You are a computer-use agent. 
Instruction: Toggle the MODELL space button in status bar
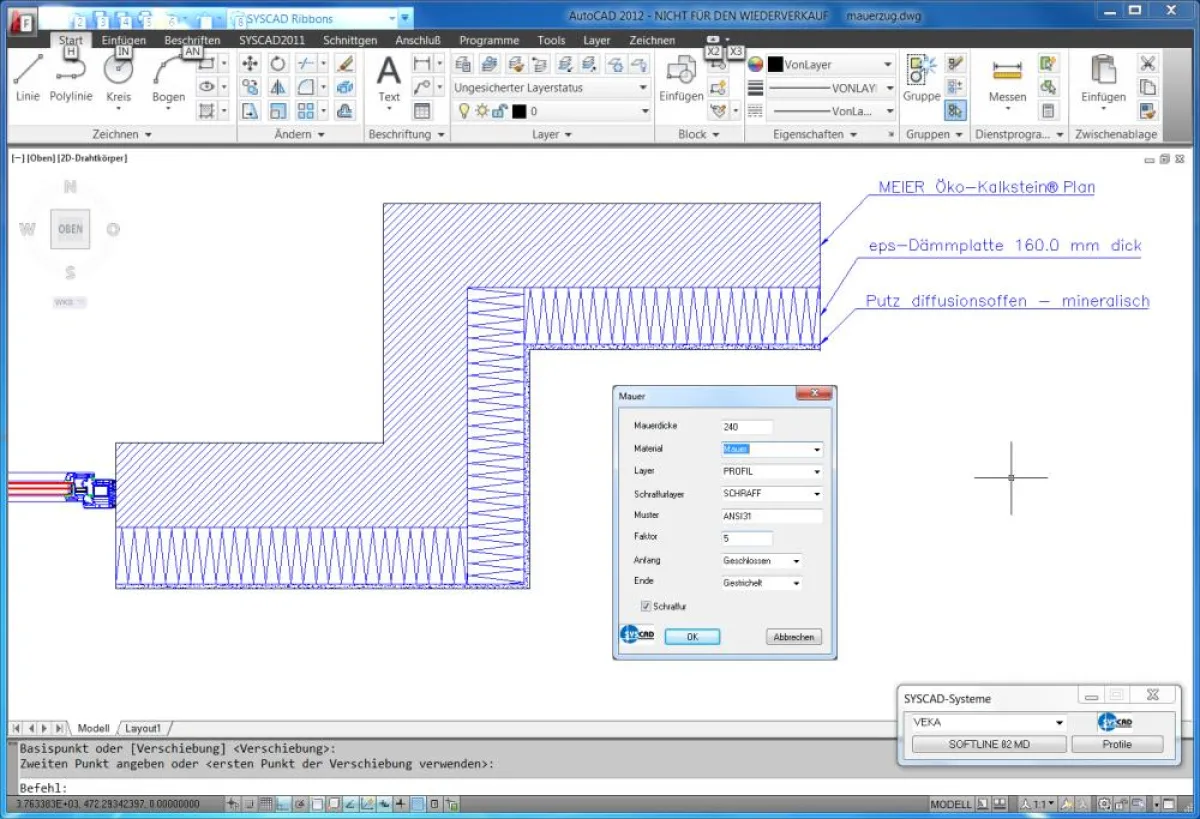[x=950, y=804]
